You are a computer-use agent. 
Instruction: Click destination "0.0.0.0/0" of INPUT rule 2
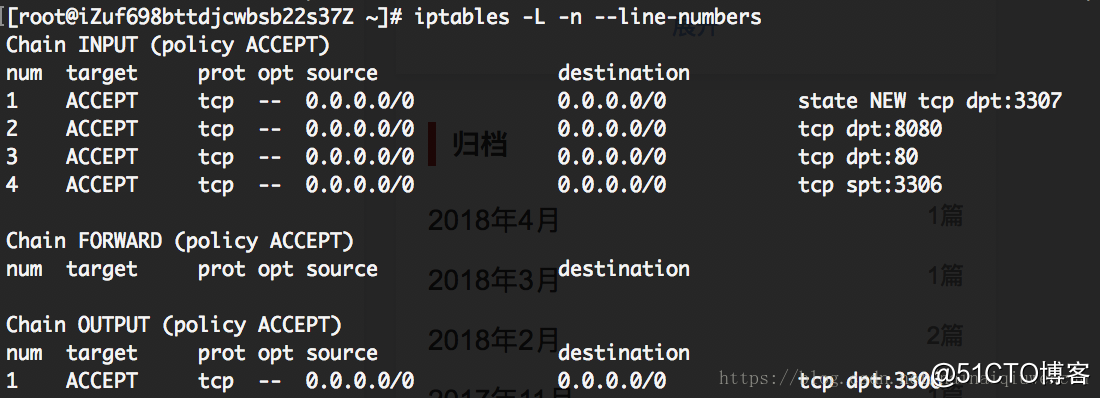(612, 129)
